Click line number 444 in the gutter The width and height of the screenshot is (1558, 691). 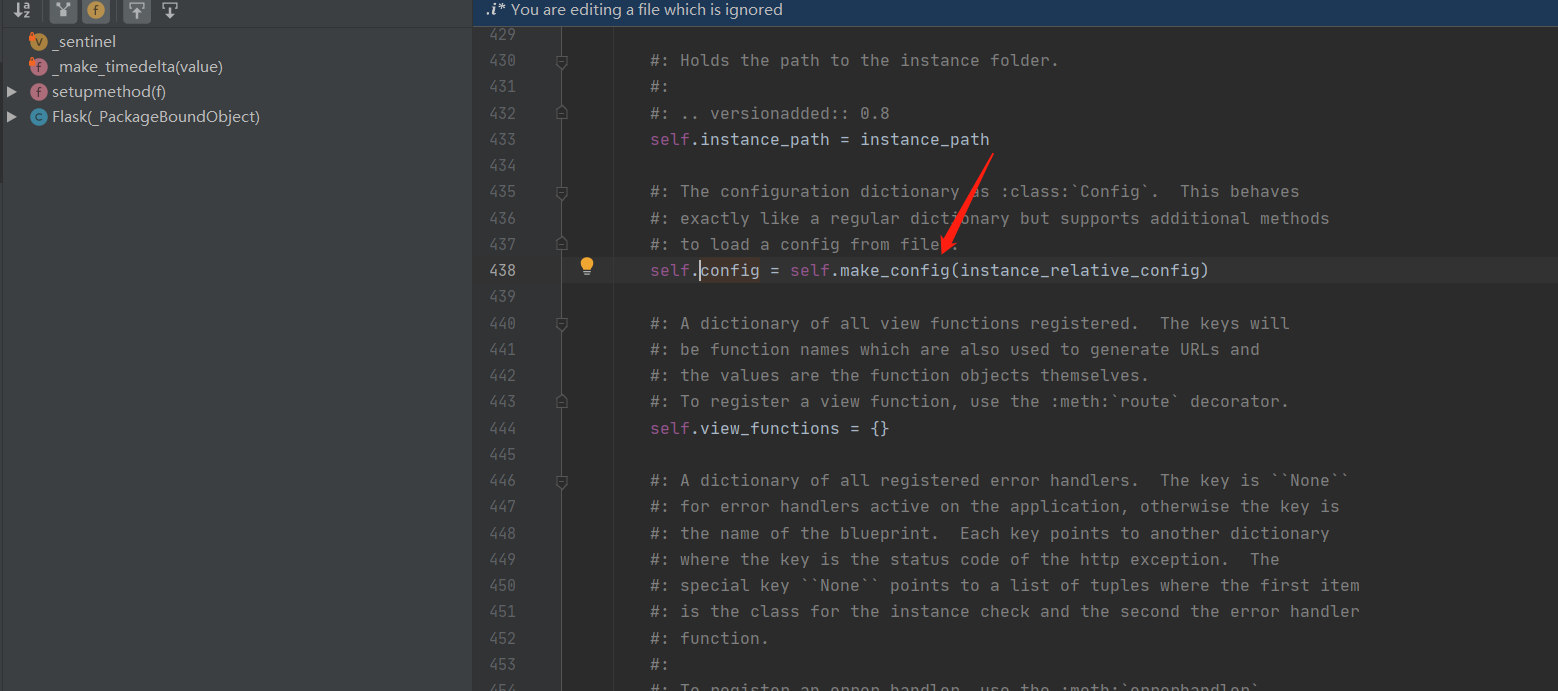(502, 428)
